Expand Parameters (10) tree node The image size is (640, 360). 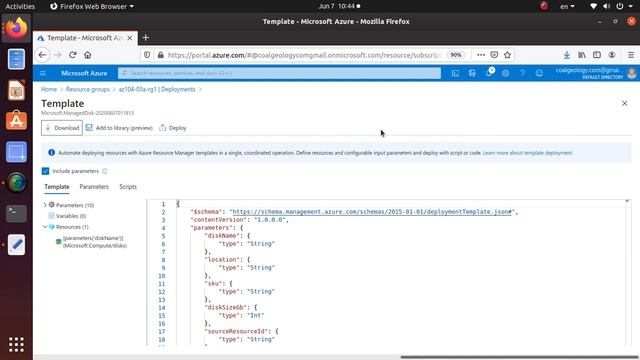[45, 205]
